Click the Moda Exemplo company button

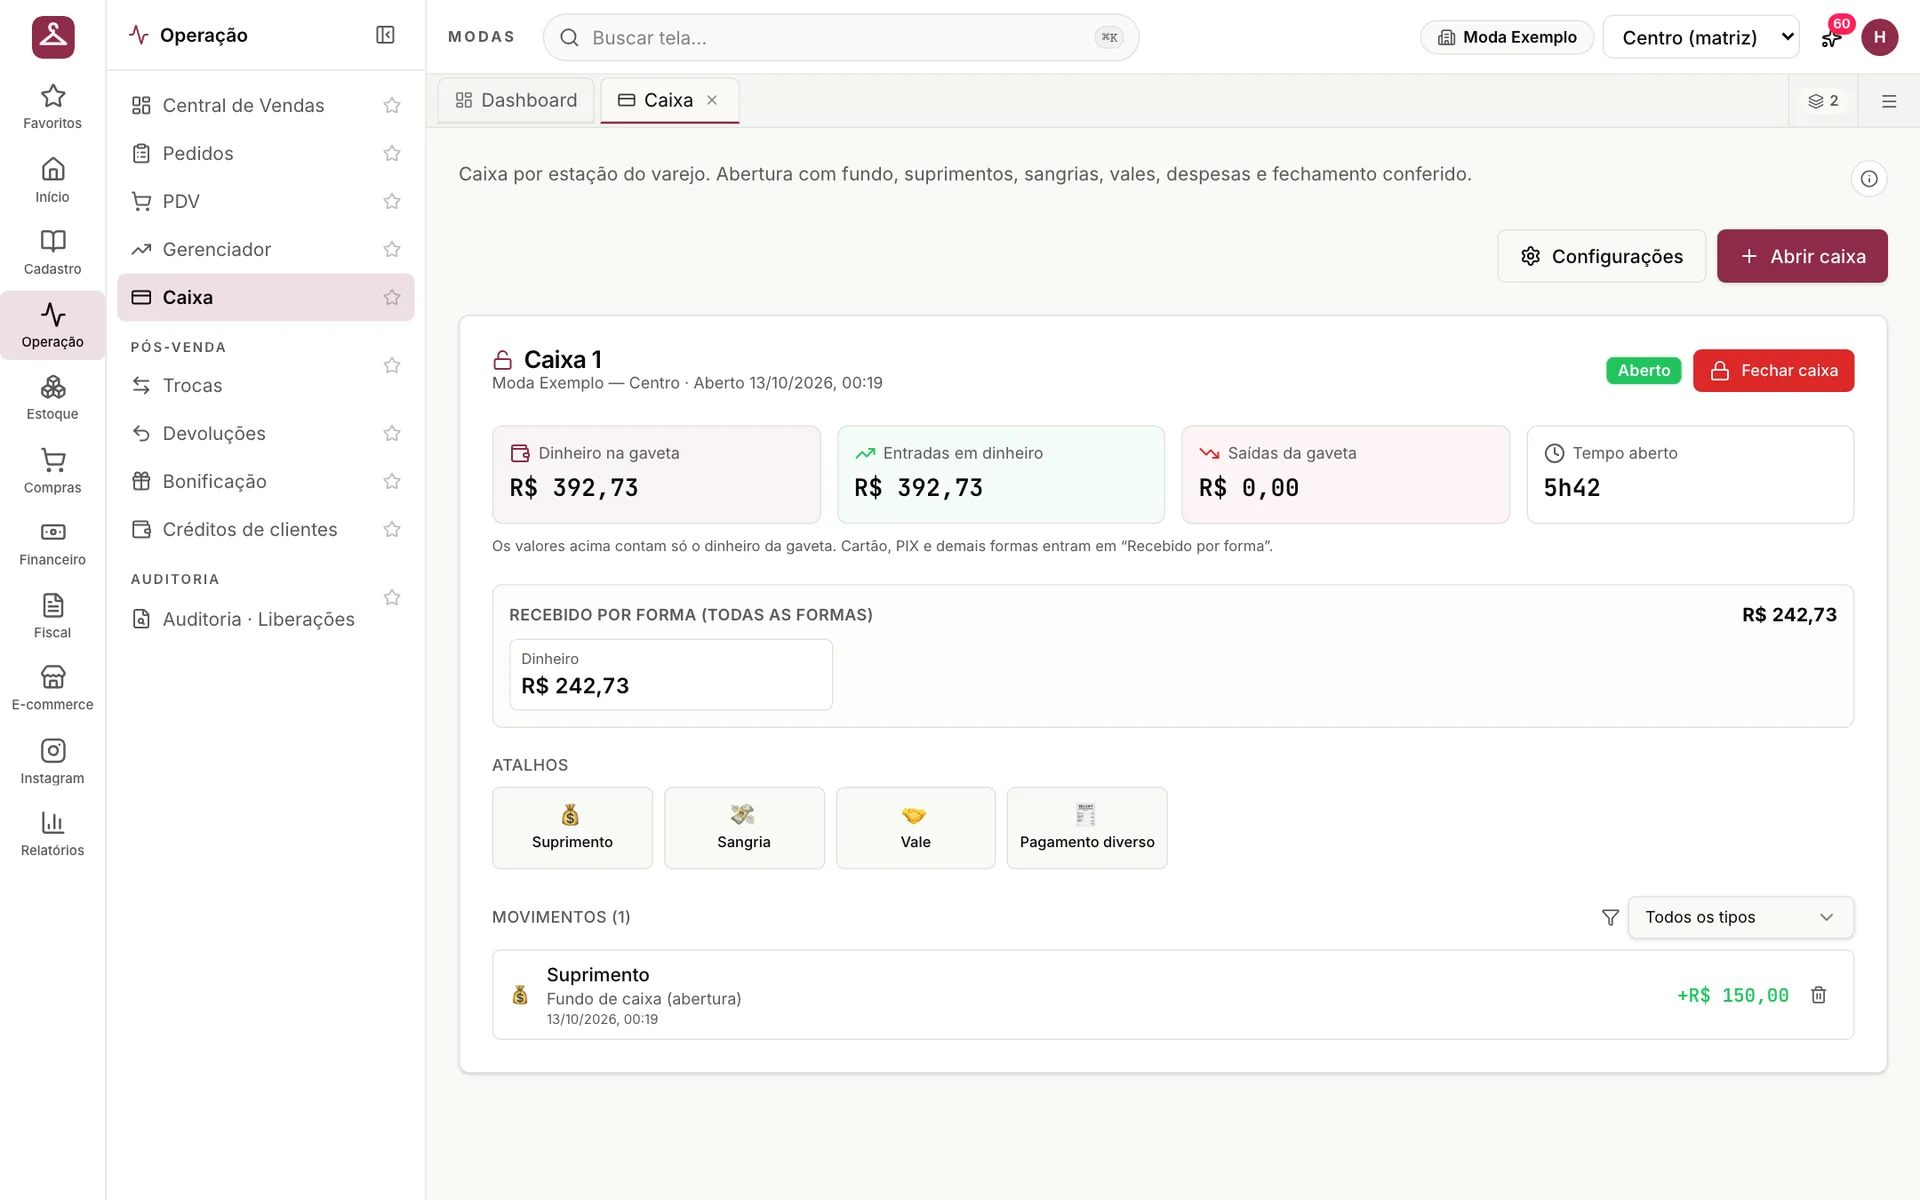point(1507,37)
